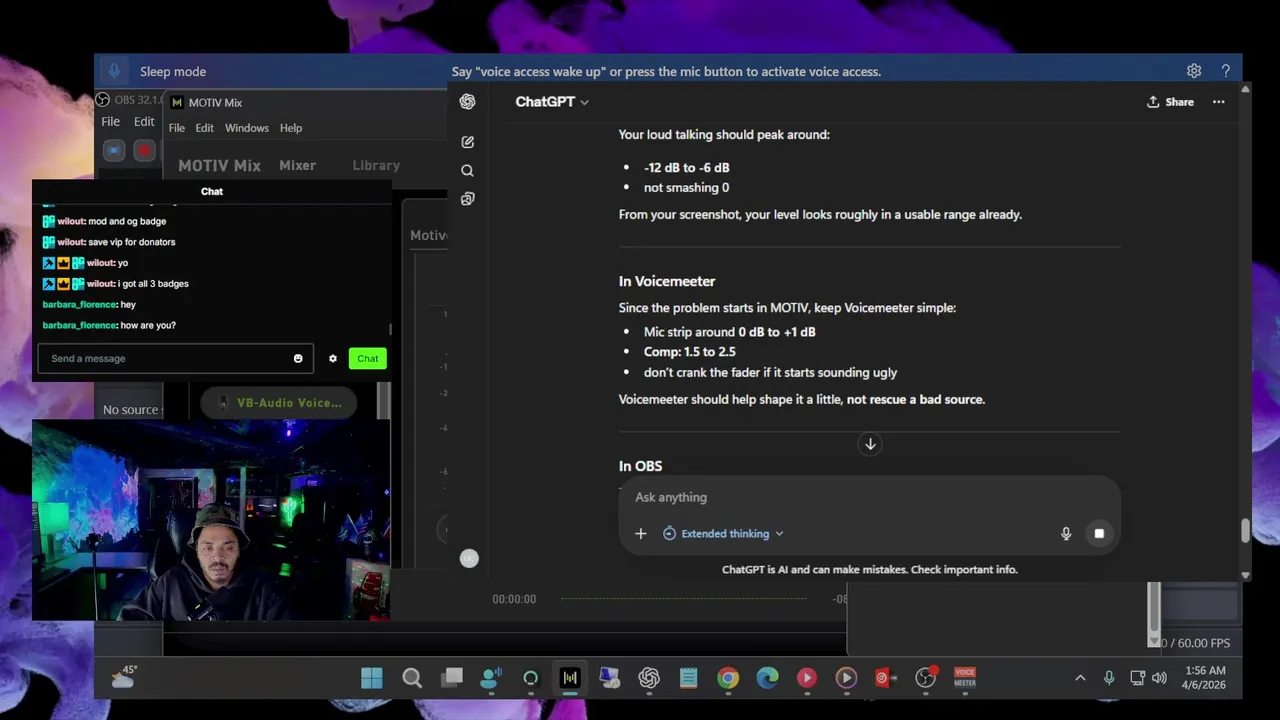Viewport: 1280px width, 720px height.
Task: Open OBS Studio icon in the taskbar
Action: (x=925, y=678)
